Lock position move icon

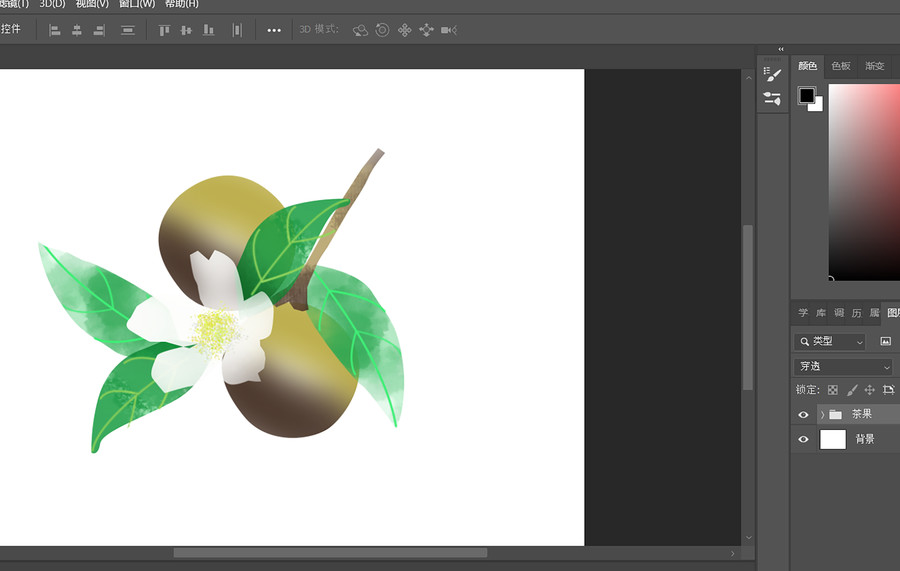point(870,390)
